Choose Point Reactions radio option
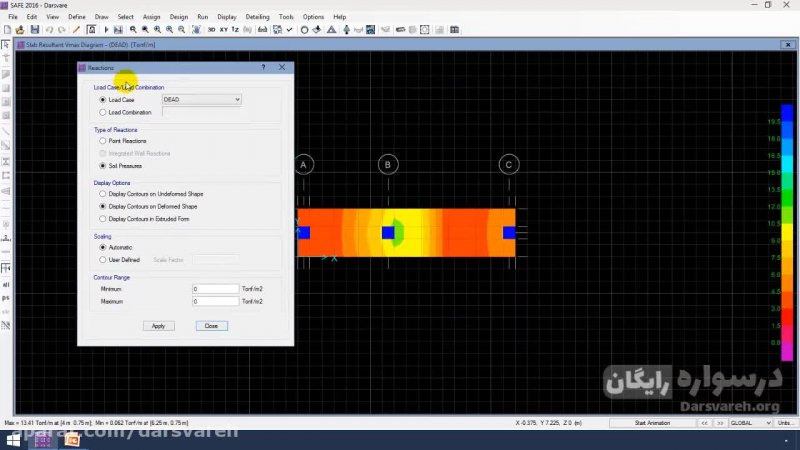This screenshot has width=800, height=450. [102, 141]
